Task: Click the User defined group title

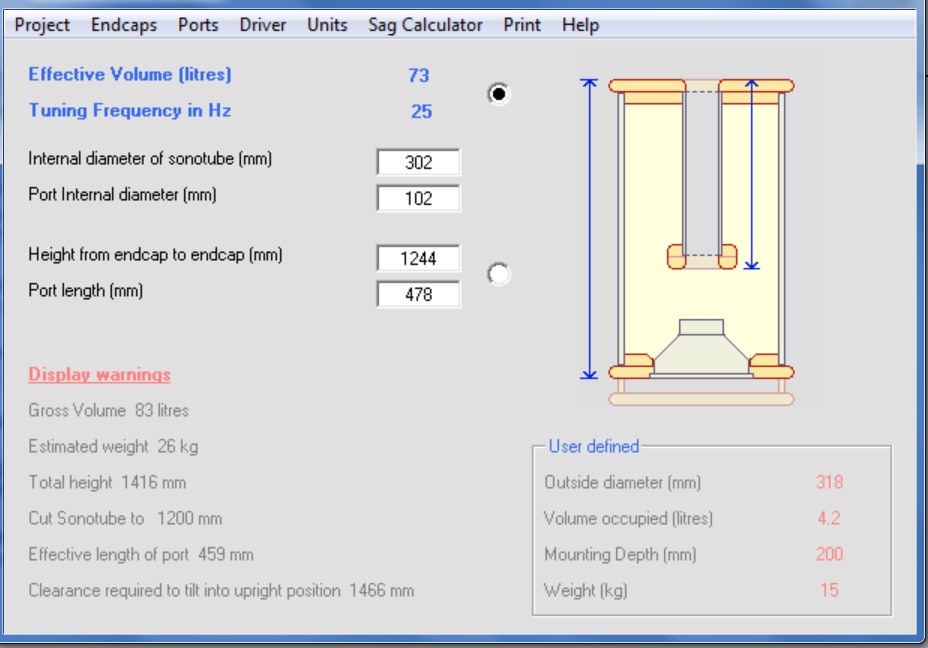Action: pyautogui.click(x=594, y=446)
